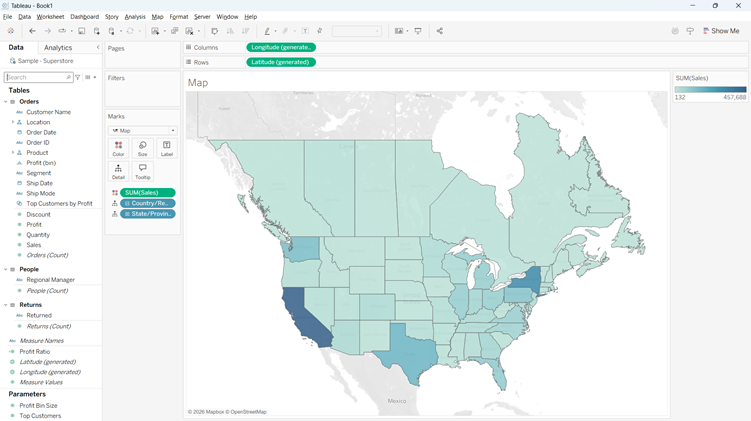
Task: Click the Share workbook icon
Action: tap(440, 31)
